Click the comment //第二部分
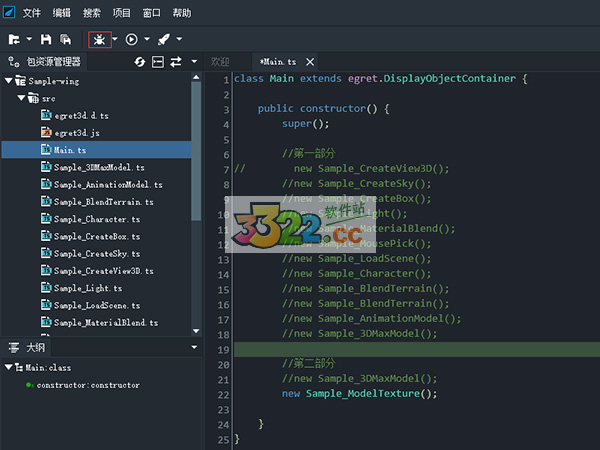 (x=308, y=363)
